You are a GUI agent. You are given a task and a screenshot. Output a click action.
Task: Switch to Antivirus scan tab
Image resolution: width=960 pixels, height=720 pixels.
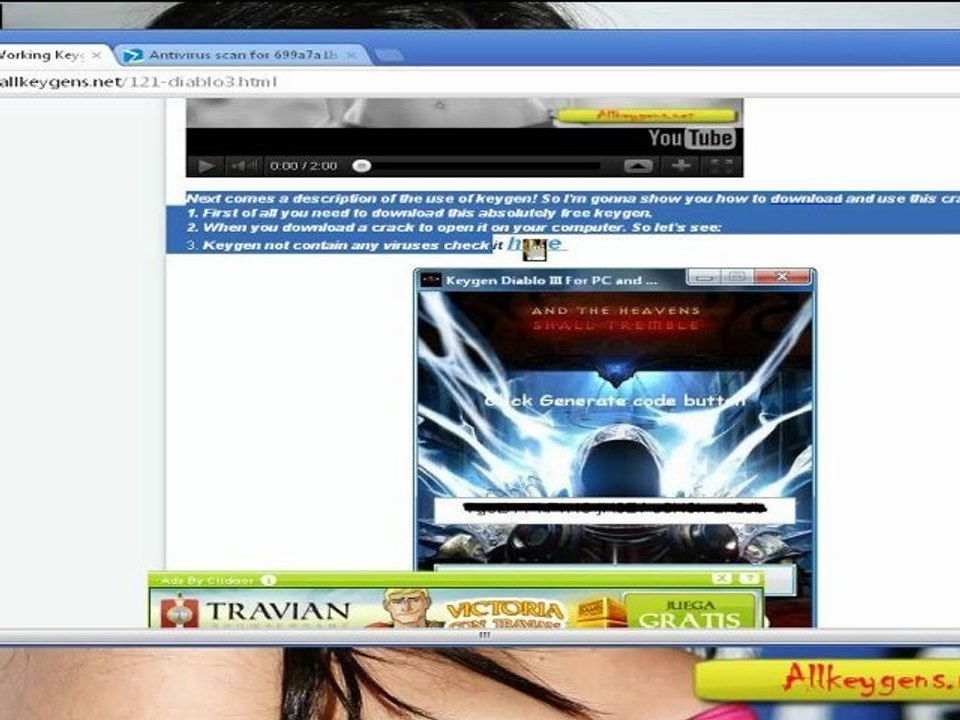coord(242,55)
